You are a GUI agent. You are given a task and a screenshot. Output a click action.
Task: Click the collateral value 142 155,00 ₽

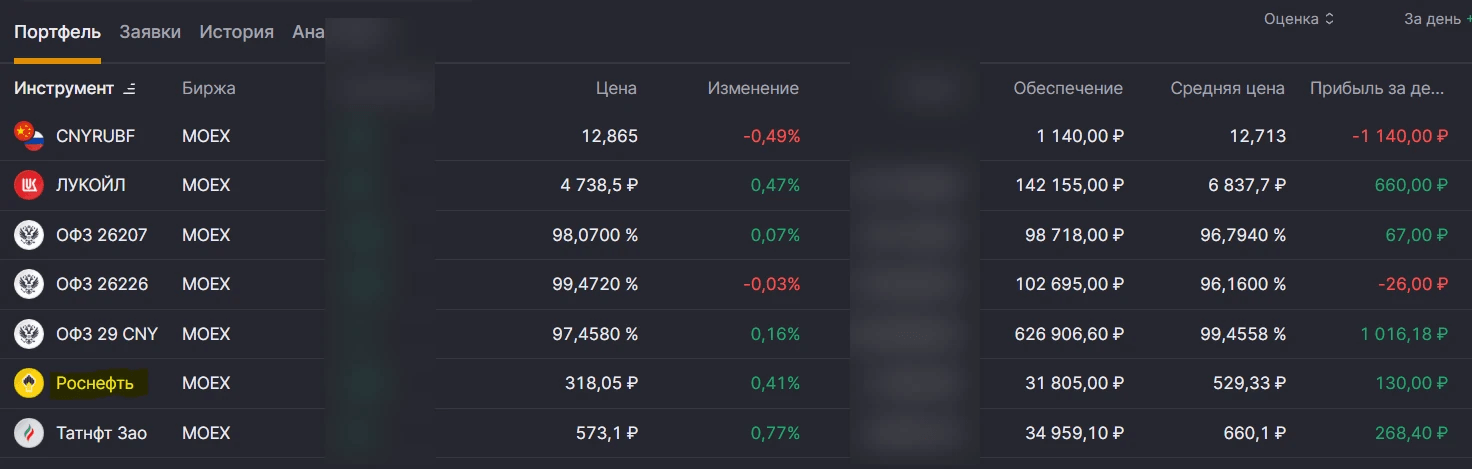(1069, 185)
